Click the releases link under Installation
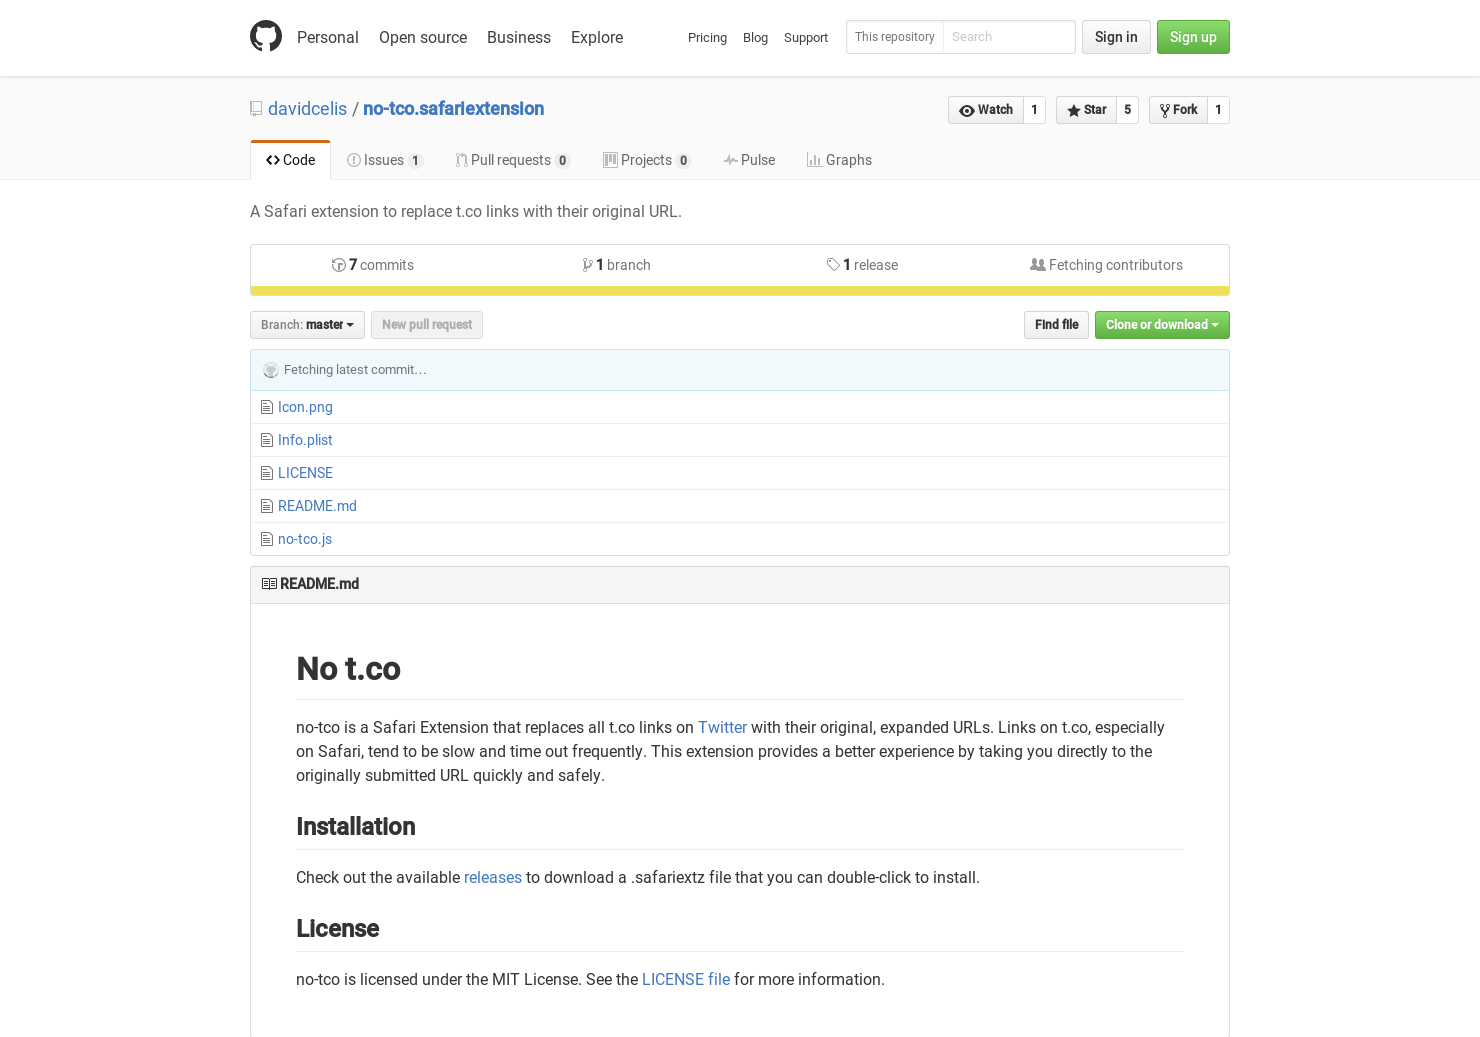 pos(493,878)
